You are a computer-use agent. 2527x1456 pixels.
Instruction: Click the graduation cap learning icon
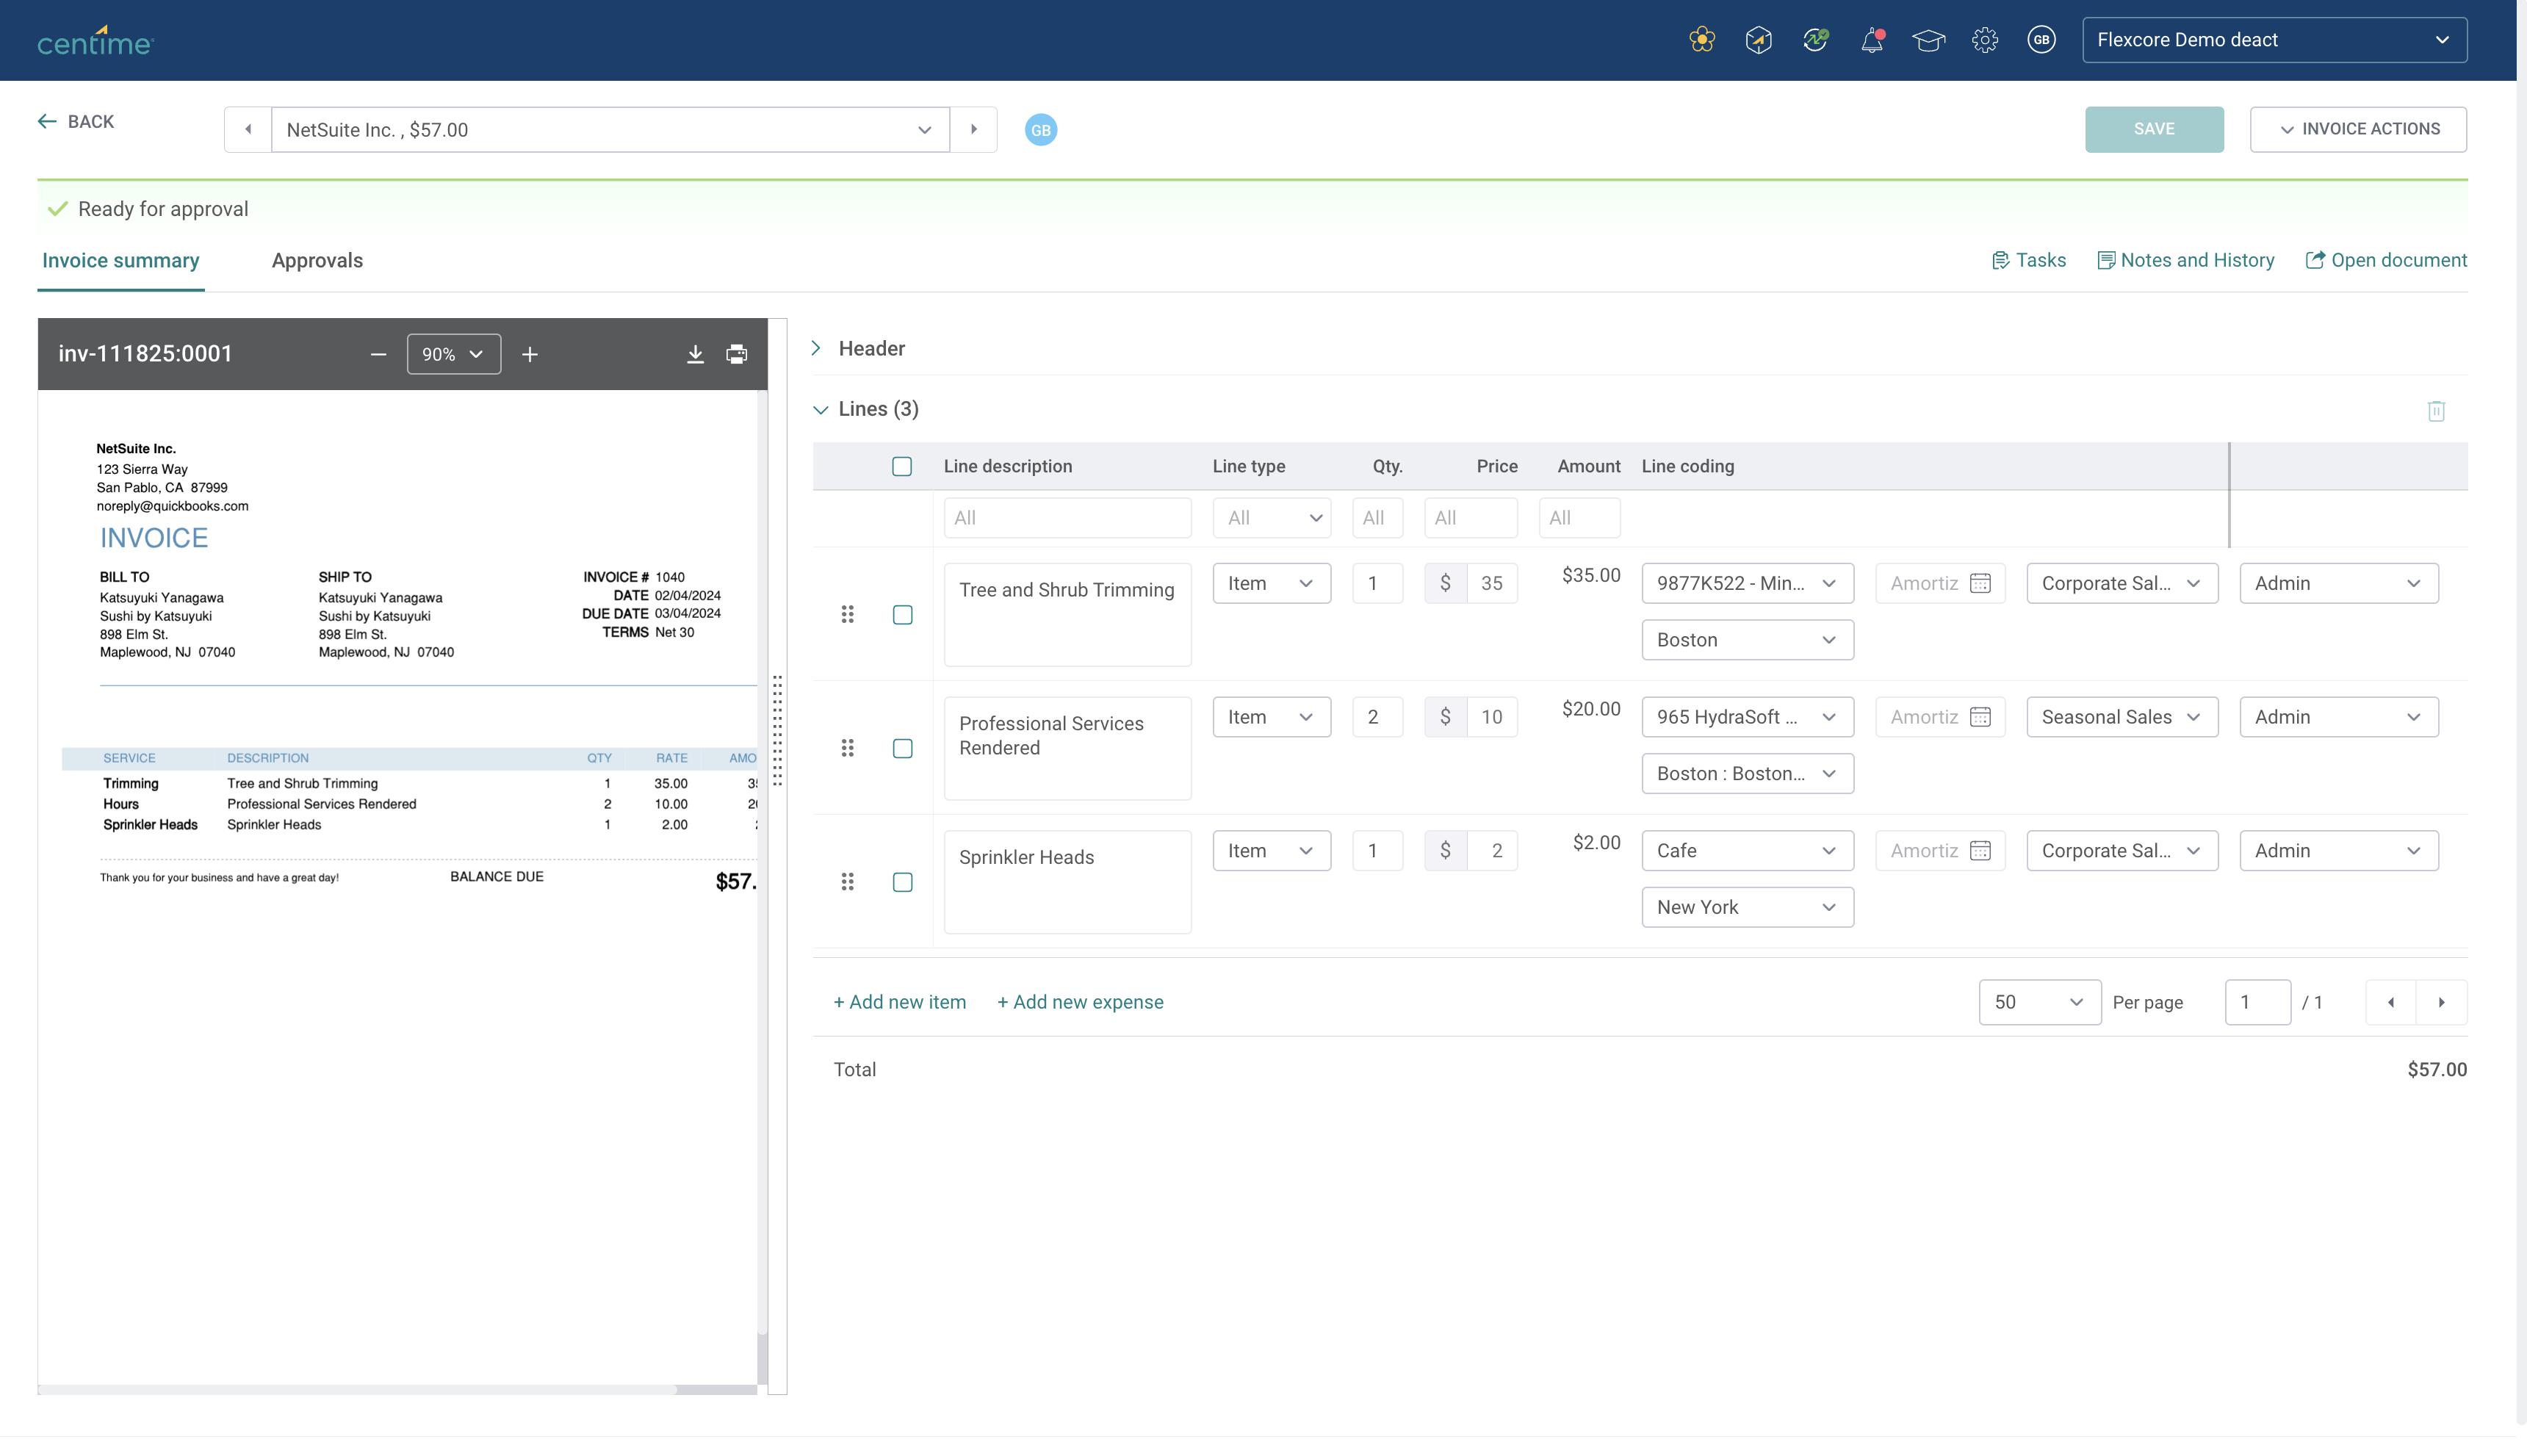tap(1928, 40)
